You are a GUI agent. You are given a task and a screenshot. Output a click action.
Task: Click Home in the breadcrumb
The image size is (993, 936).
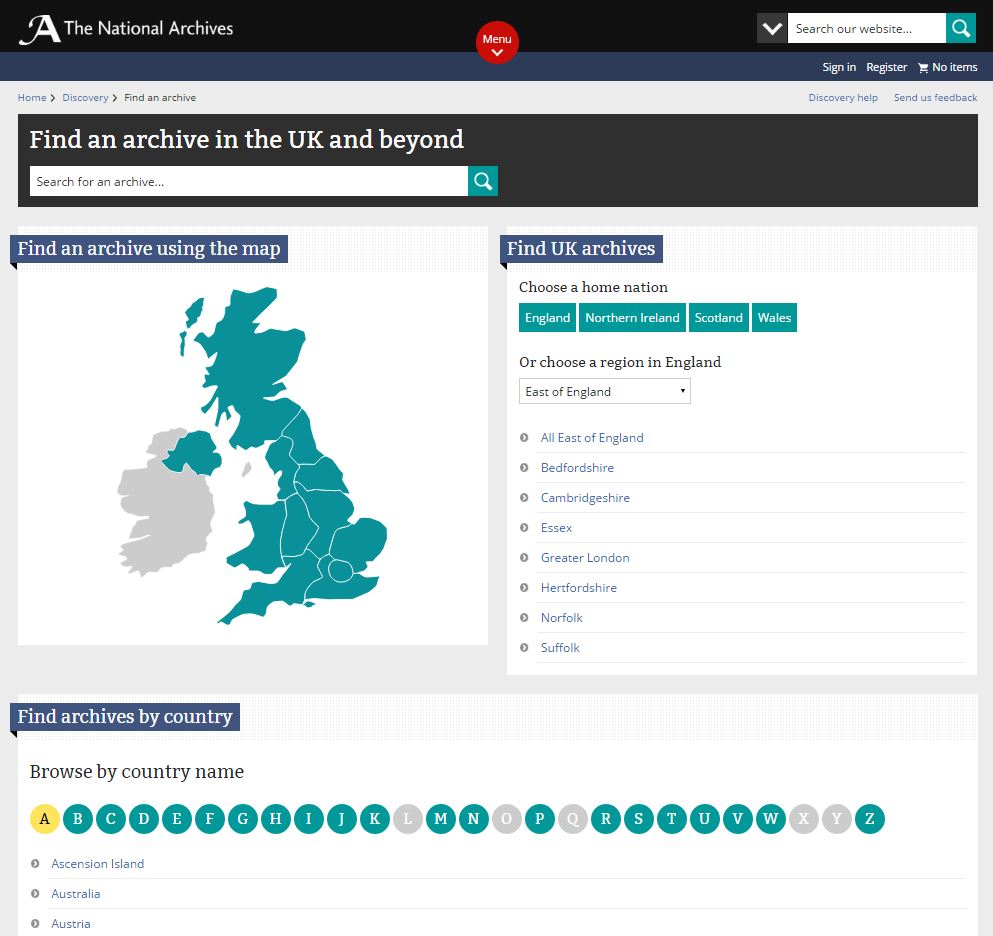click(31, 97)
